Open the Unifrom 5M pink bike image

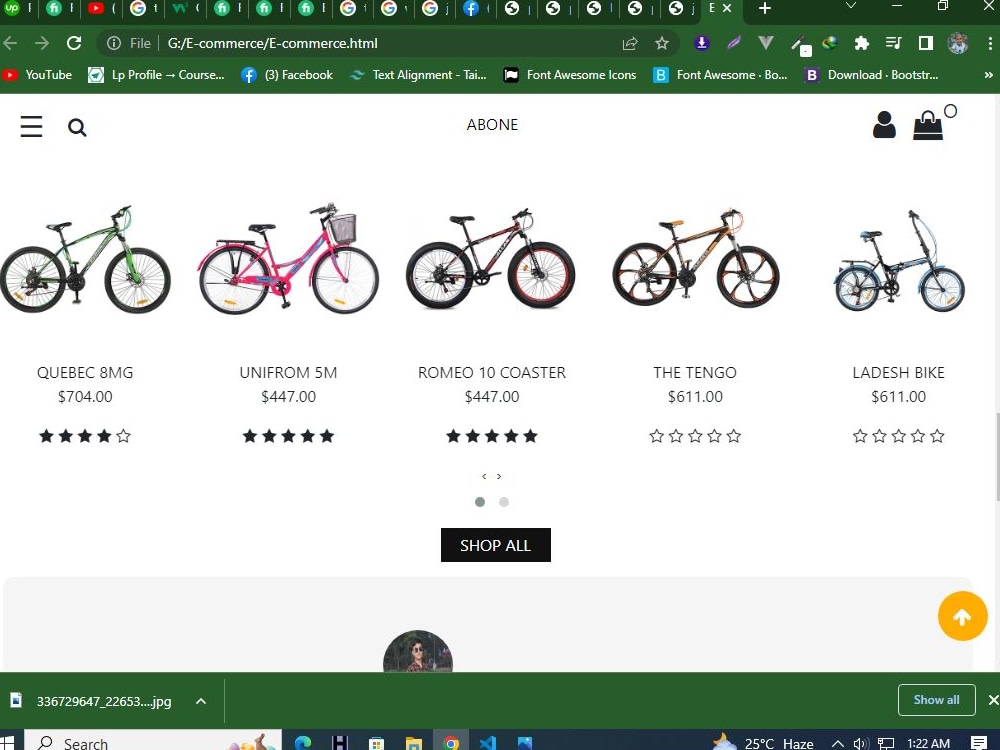coord(288,258)
